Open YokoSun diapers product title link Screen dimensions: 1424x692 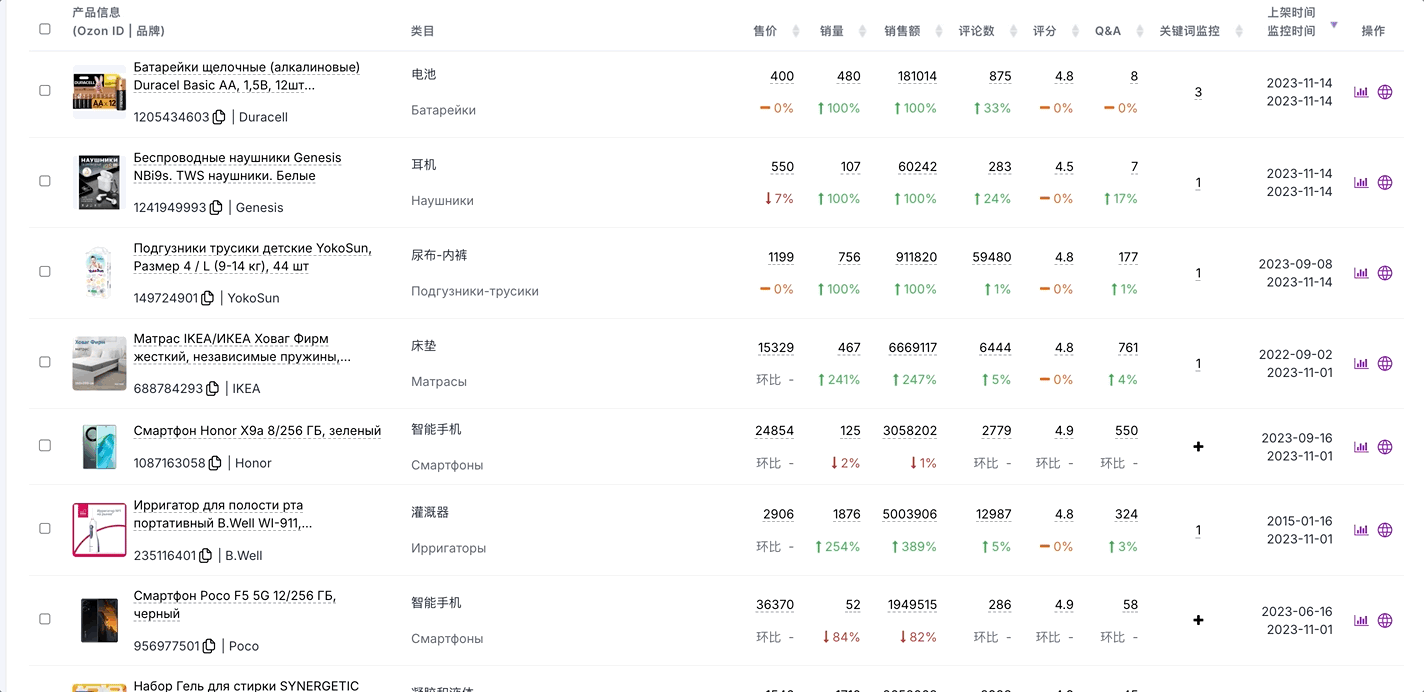[x=252, y=257]
